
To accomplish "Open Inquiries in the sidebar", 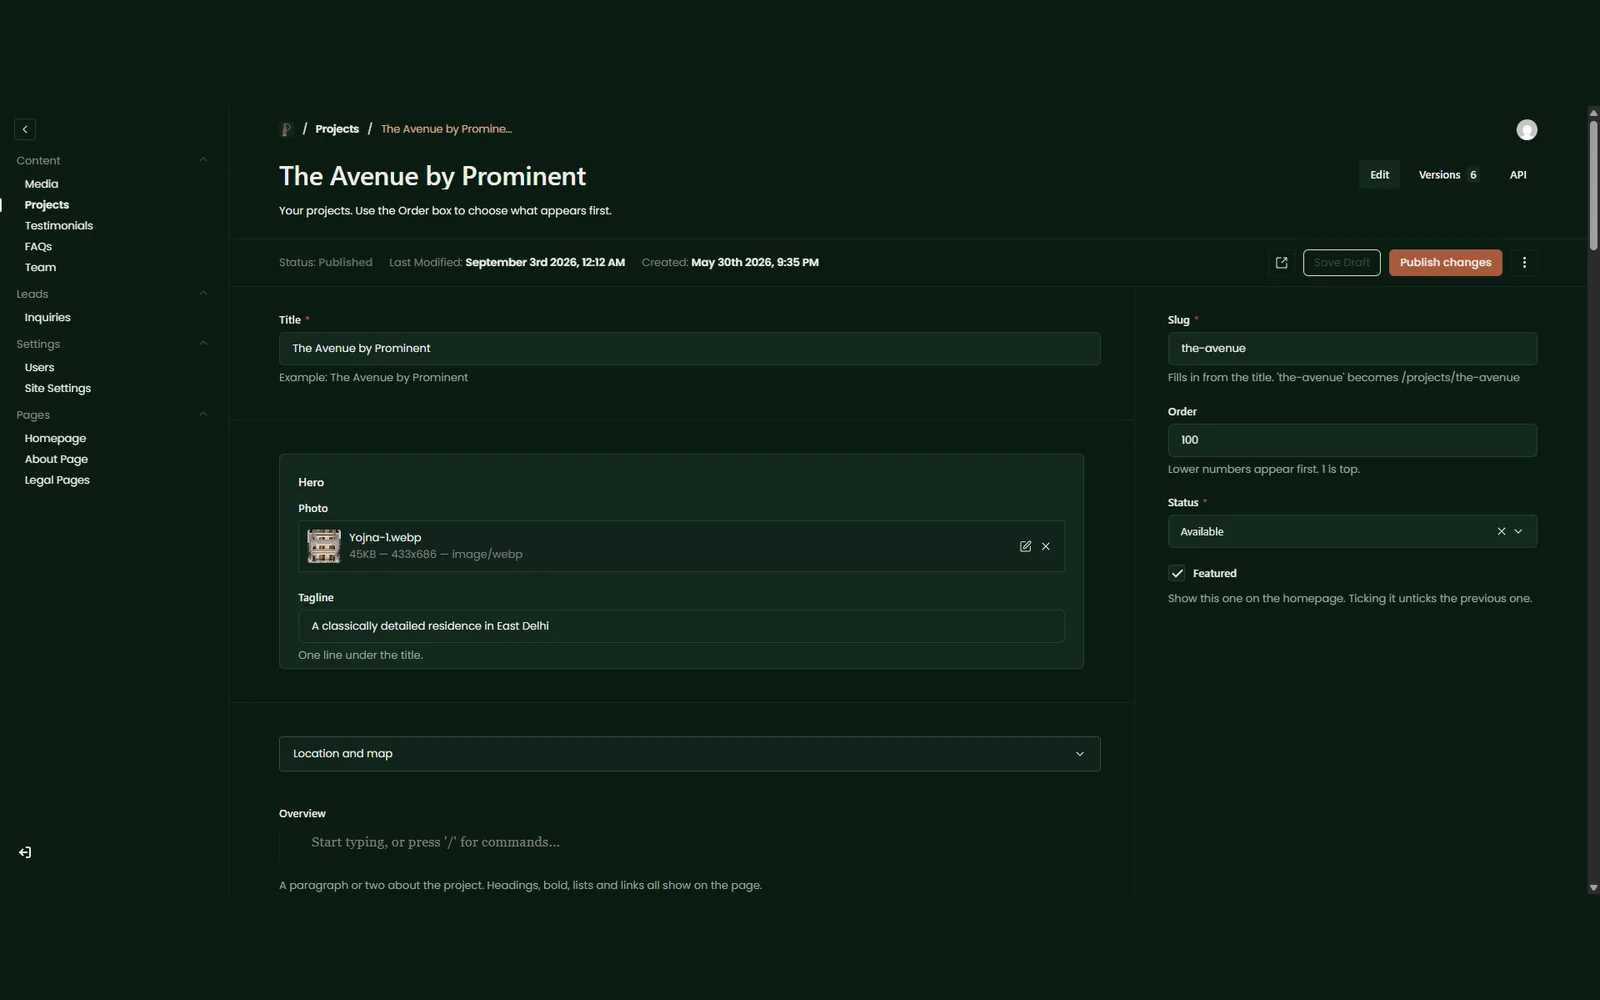I will click(47, 318).
